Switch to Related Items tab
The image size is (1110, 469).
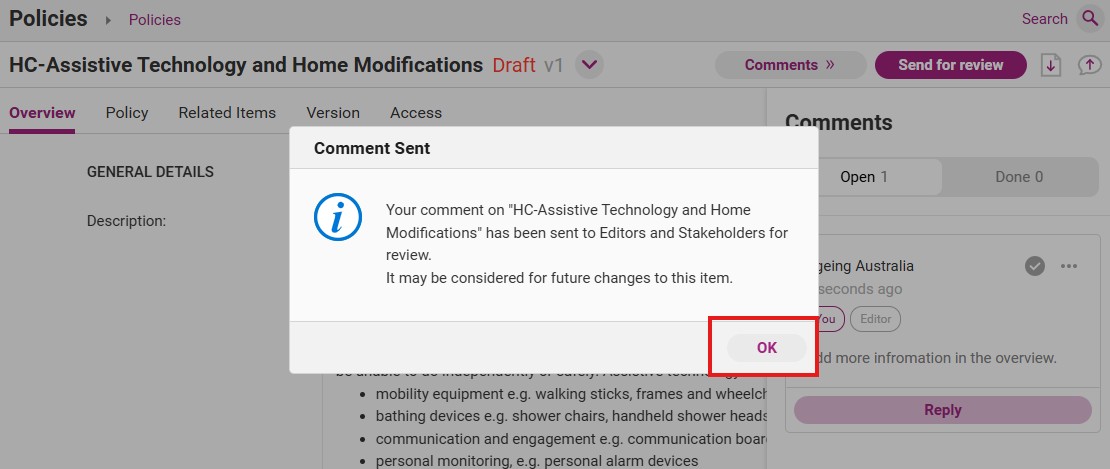pyautogui.click(x=227, y=113)
